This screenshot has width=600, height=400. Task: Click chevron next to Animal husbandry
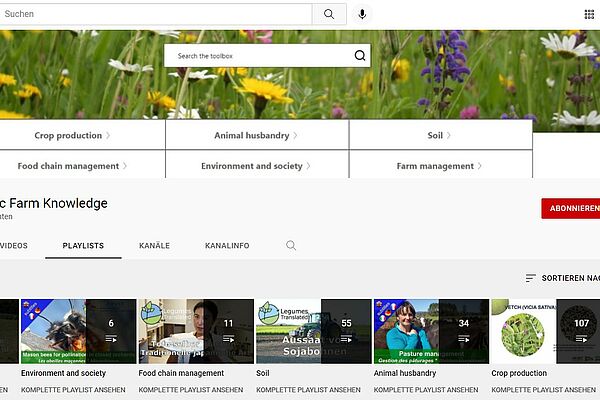(x=295, y=136)
